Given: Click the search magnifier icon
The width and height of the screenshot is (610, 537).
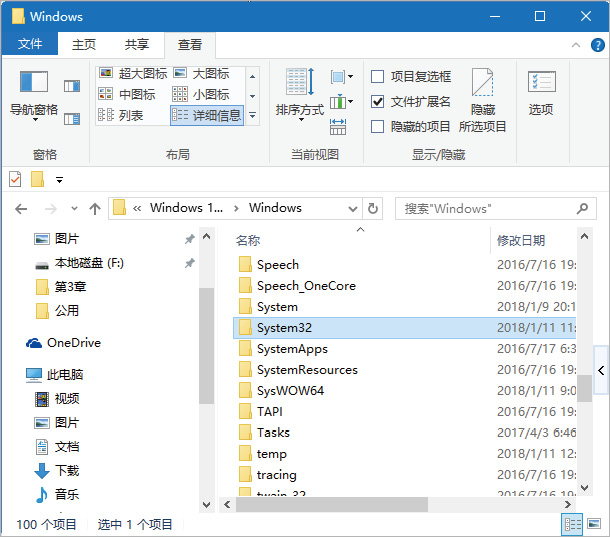Looking at the screenshot, I should pos(582,209).
